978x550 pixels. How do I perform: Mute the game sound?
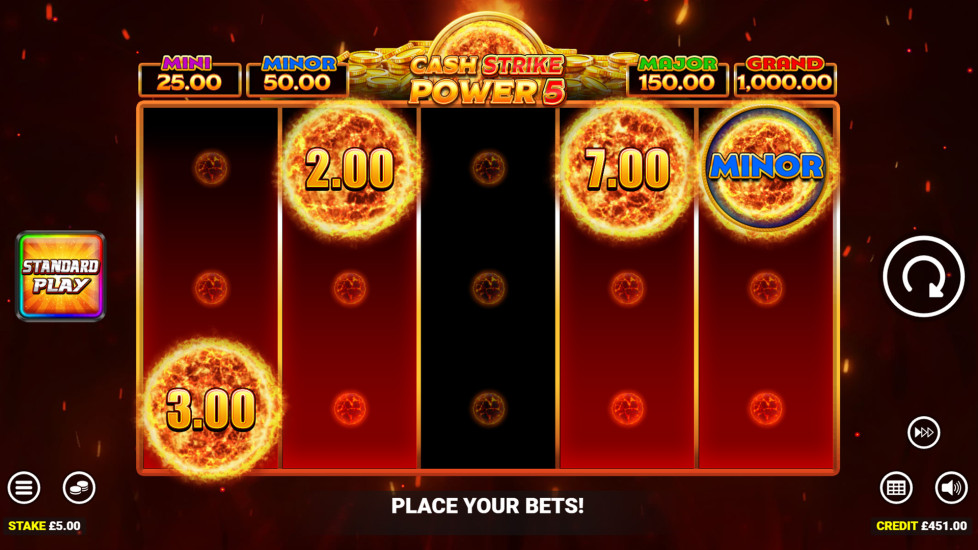(x=951, y=487)
